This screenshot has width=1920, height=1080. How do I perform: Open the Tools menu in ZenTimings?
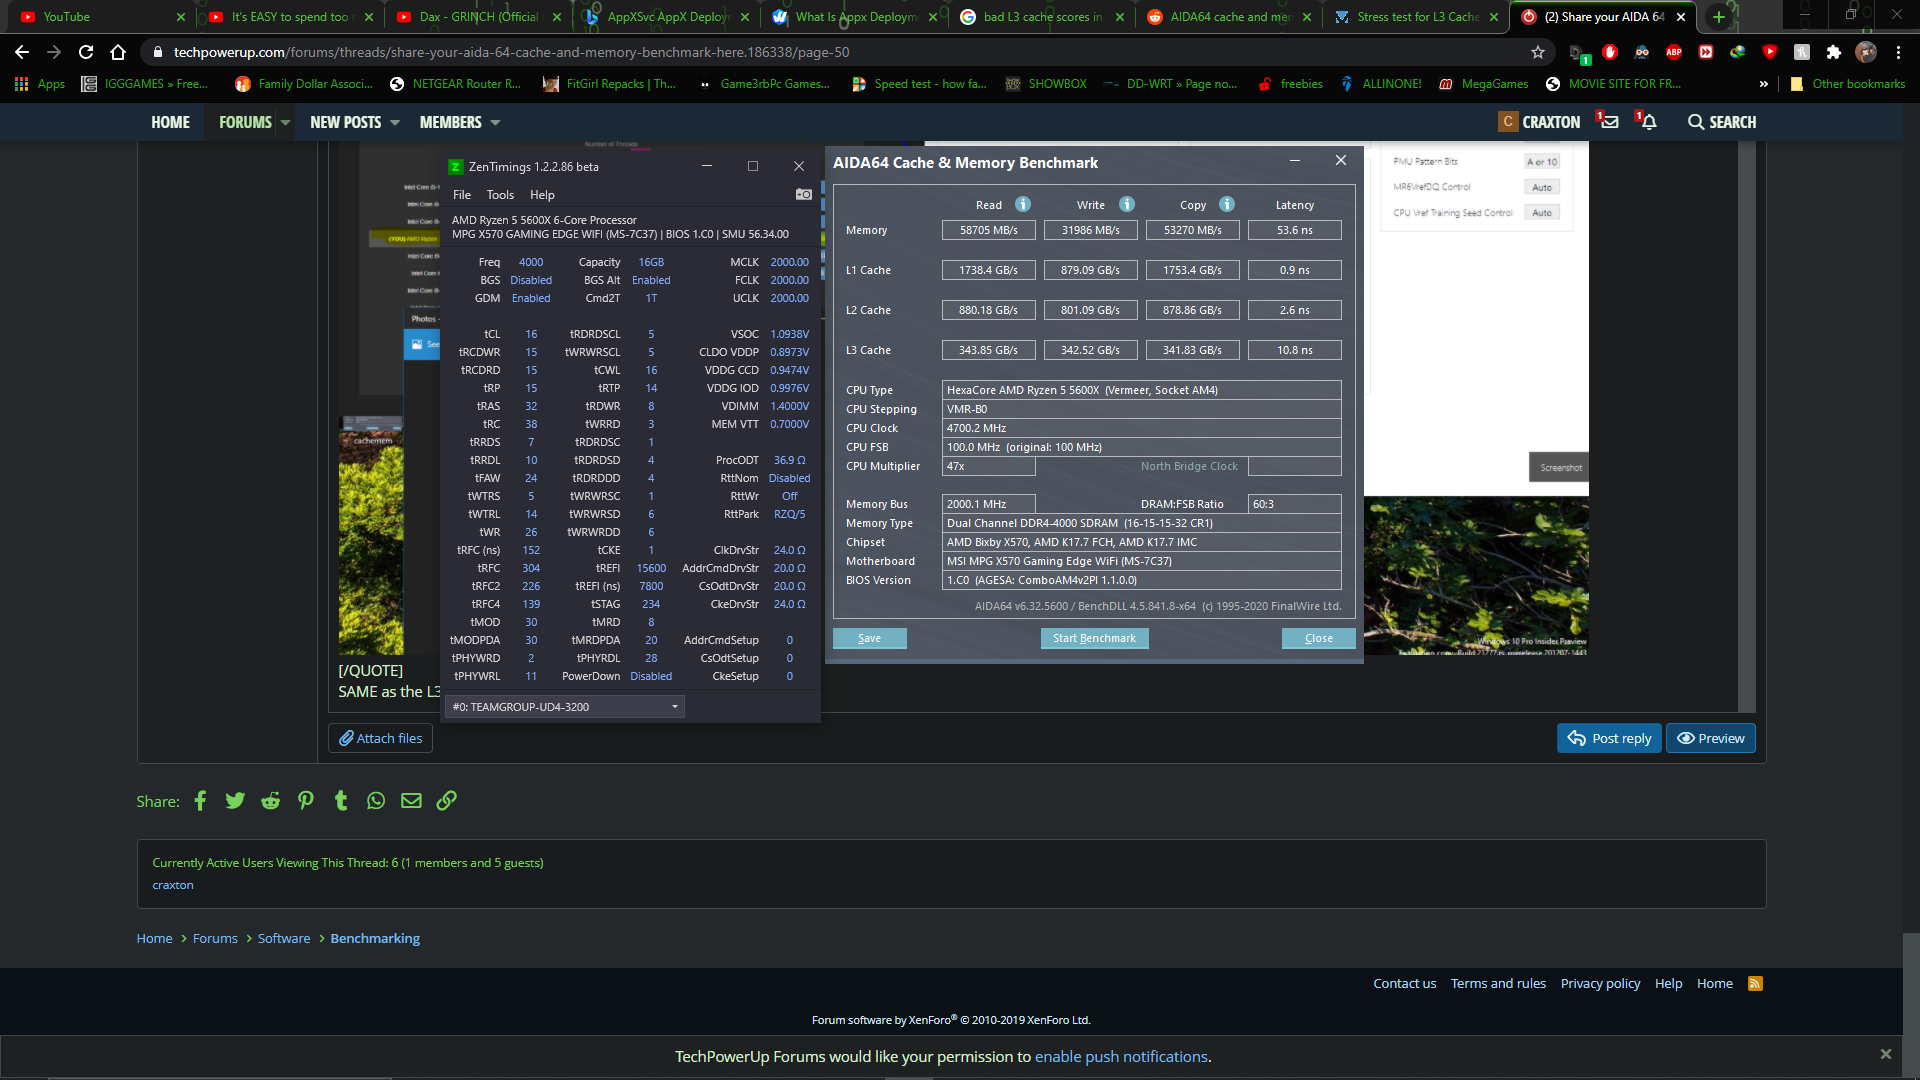point(500,195)
